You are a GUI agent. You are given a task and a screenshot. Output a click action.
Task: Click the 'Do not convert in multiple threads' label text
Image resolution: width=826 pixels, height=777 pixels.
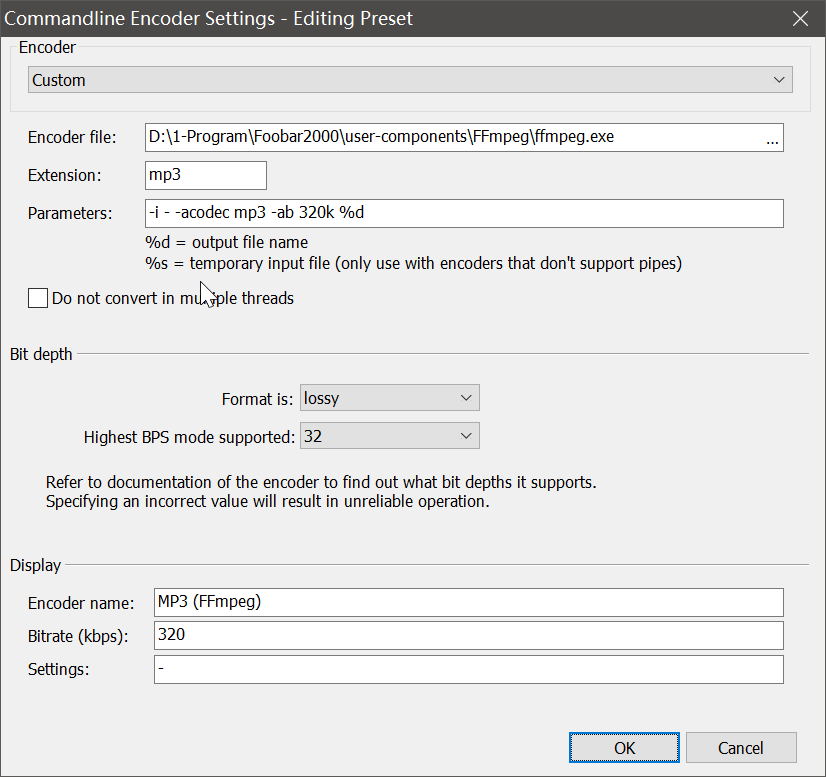click(172, 298)
